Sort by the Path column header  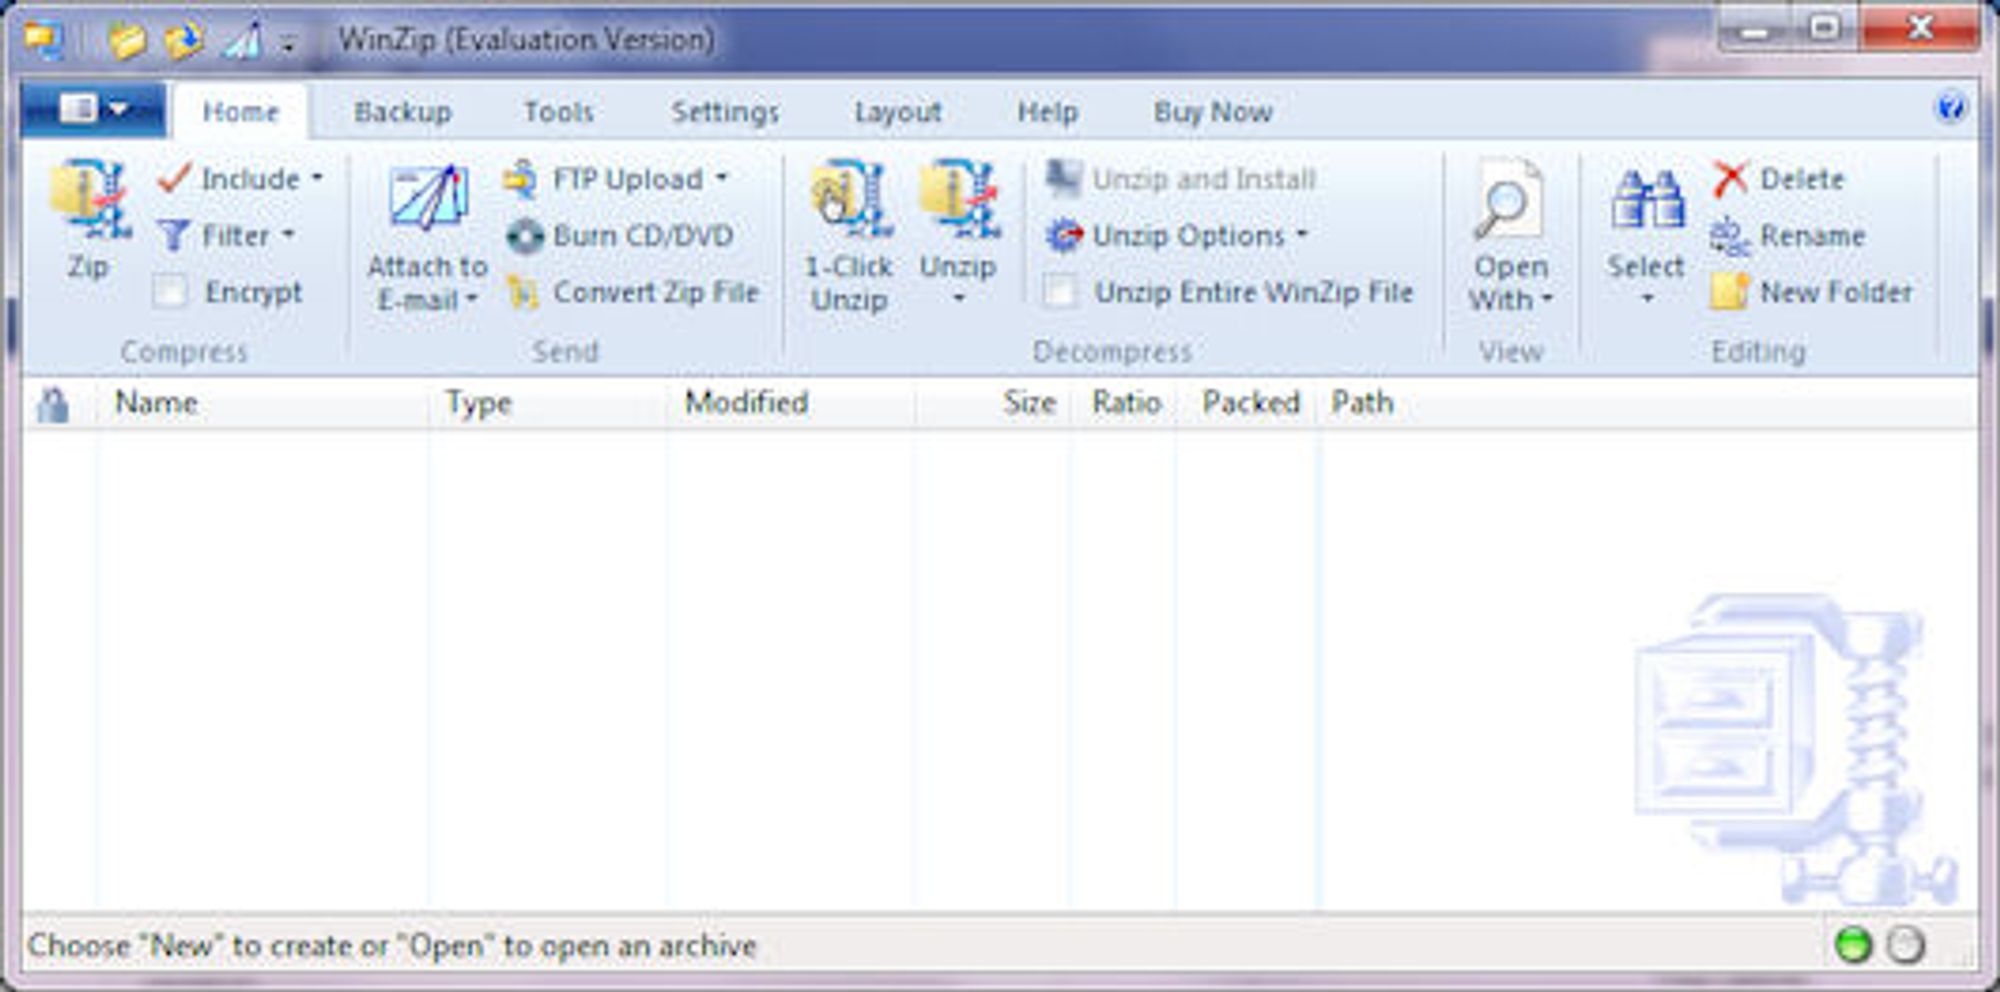click(x=1361, y=403)
